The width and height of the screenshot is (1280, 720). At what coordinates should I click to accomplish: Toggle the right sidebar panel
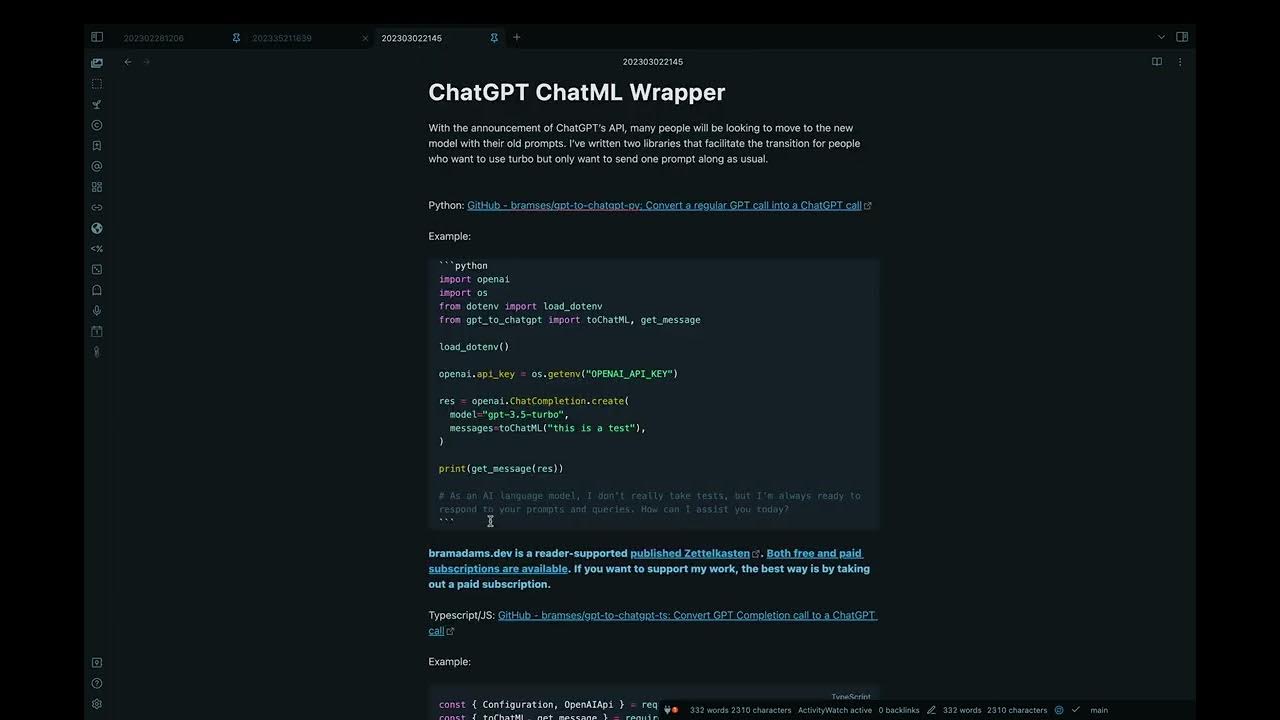coord(1182,37)
